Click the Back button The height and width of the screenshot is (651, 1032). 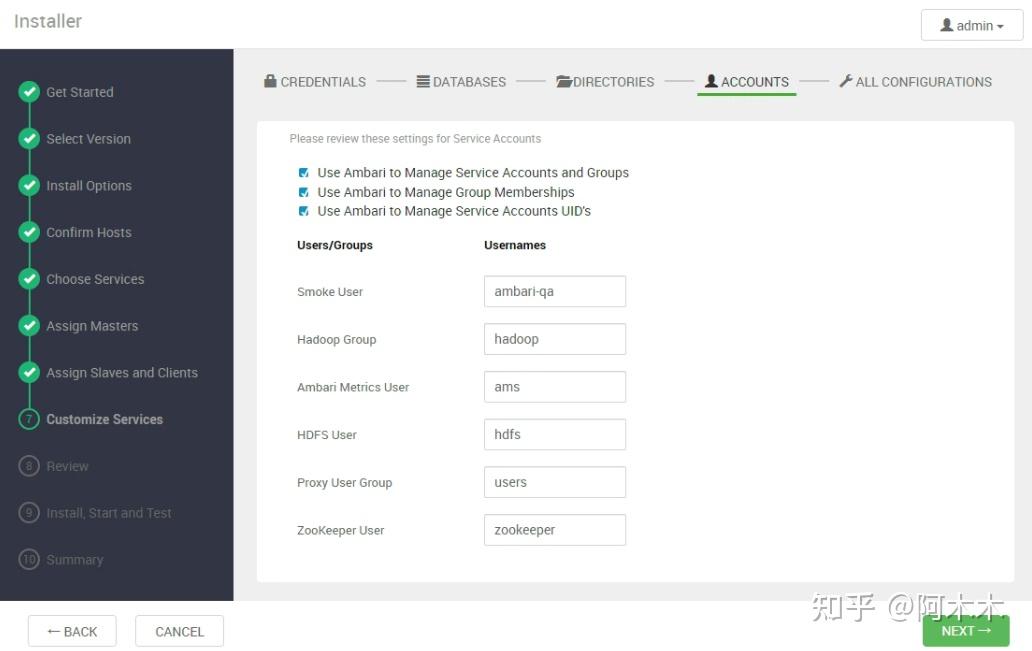[72, 632]
